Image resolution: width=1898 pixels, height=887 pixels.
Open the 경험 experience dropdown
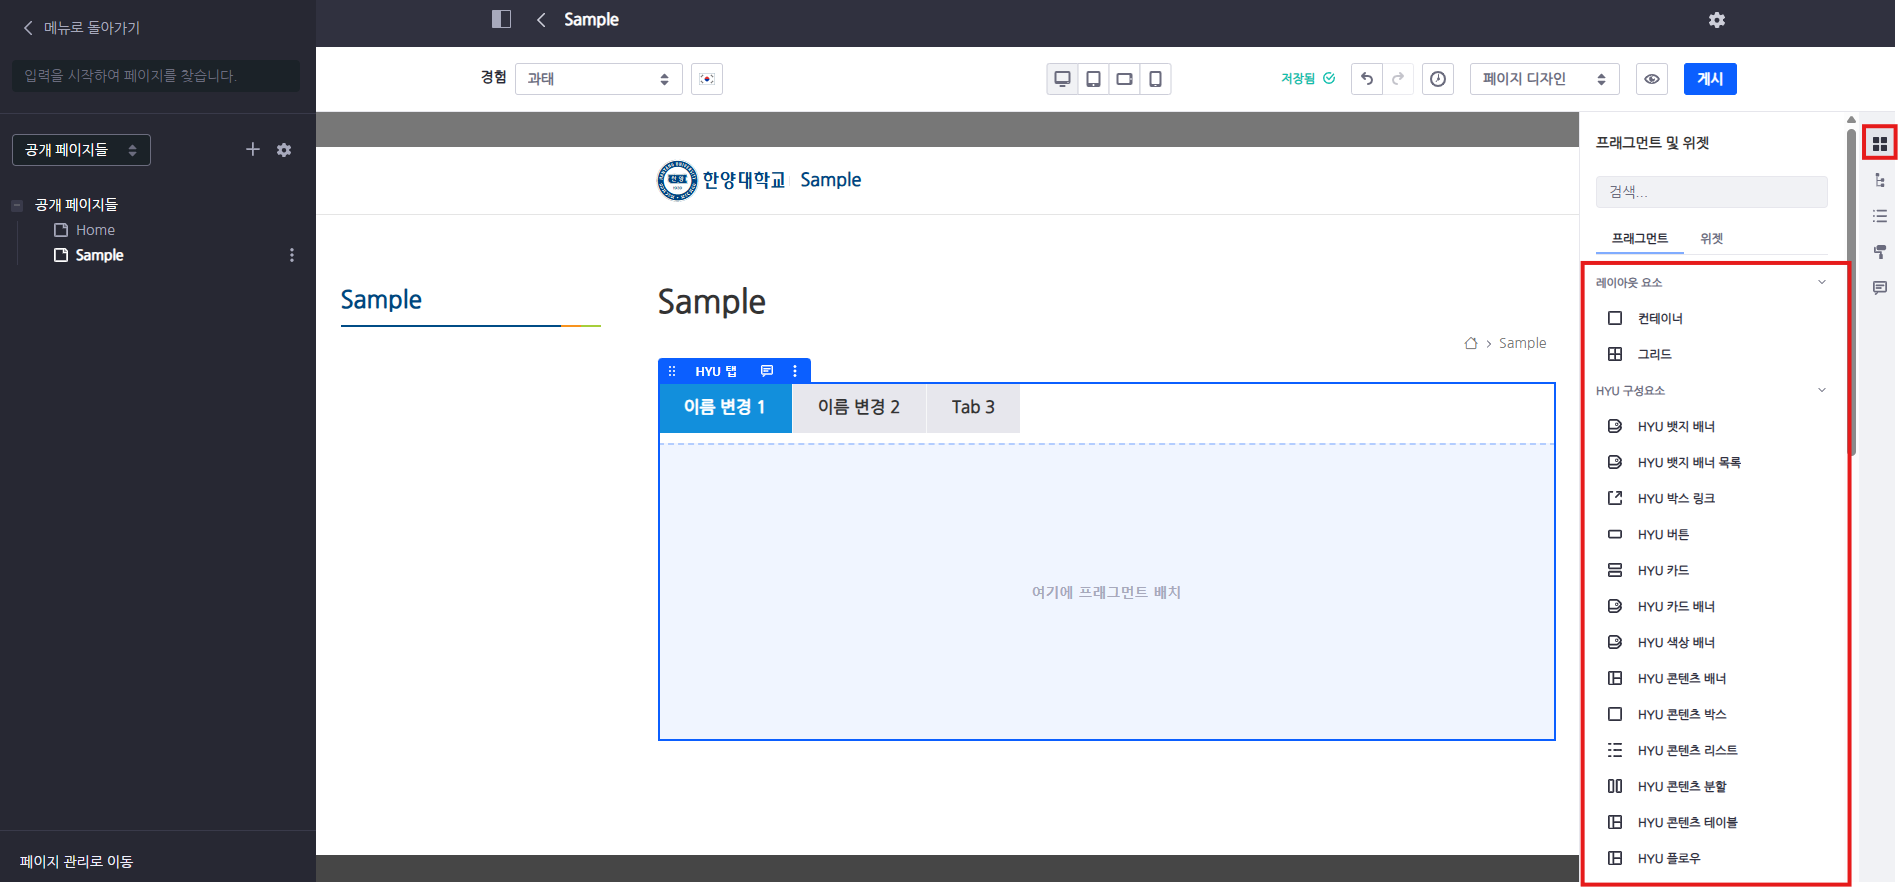click(x=598, y=79)
